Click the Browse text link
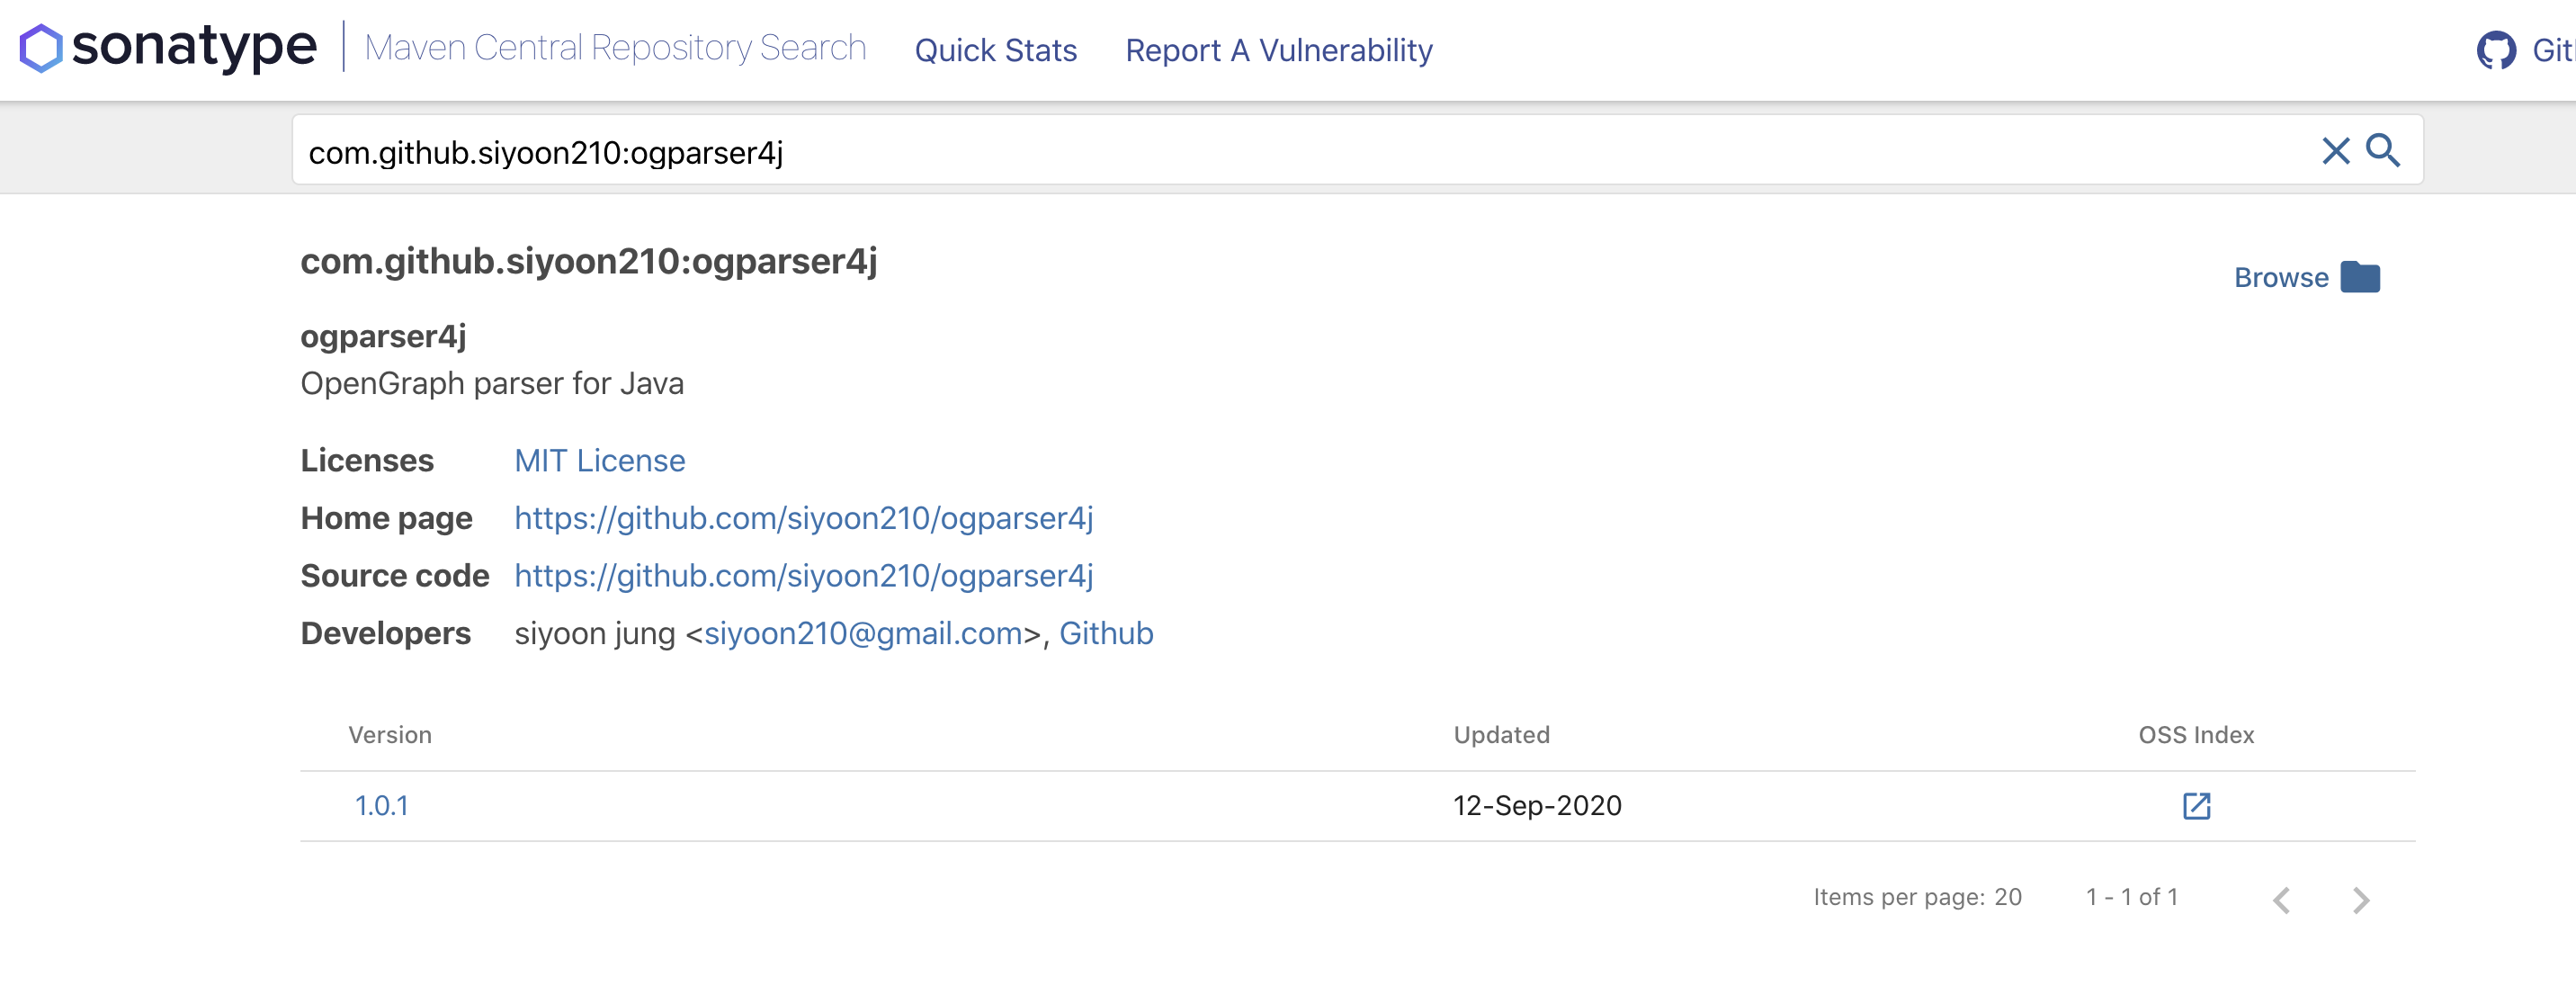 [x=2281, y=278]
